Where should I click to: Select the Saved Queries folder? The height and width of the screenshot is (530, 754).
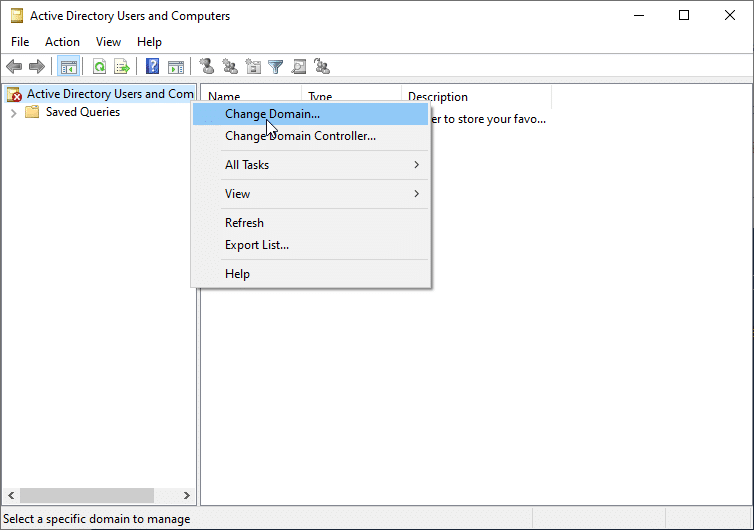tap(82, 112)
